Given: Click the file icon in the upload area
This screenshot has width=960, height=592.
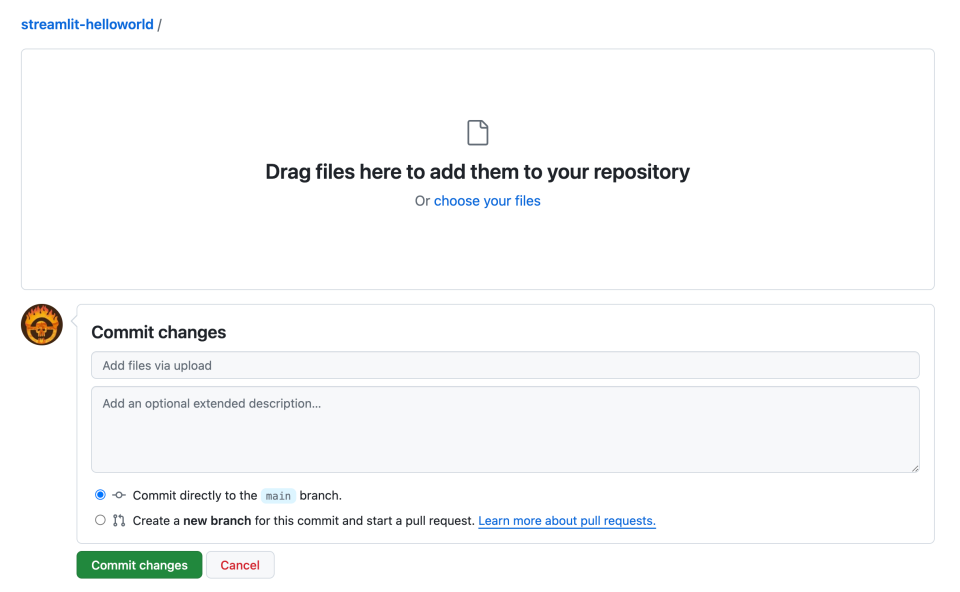Looking at the screenshot, I should pos(478,133).
